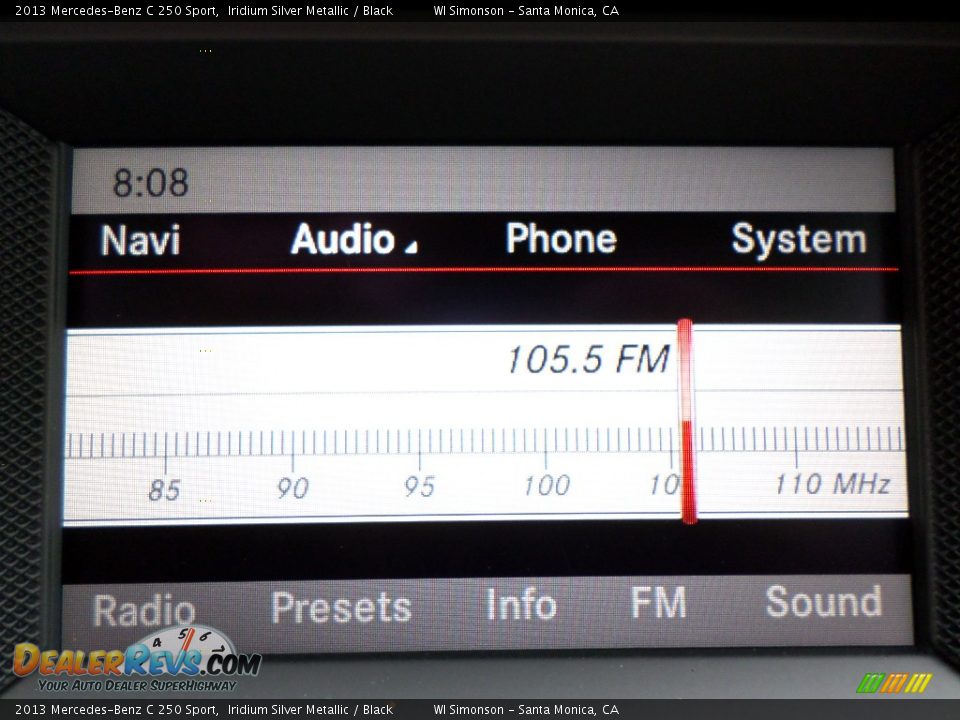The image size is (960, 720).
Task: Tune to the 85 mark on dial
Action: [x=165, y=489]
